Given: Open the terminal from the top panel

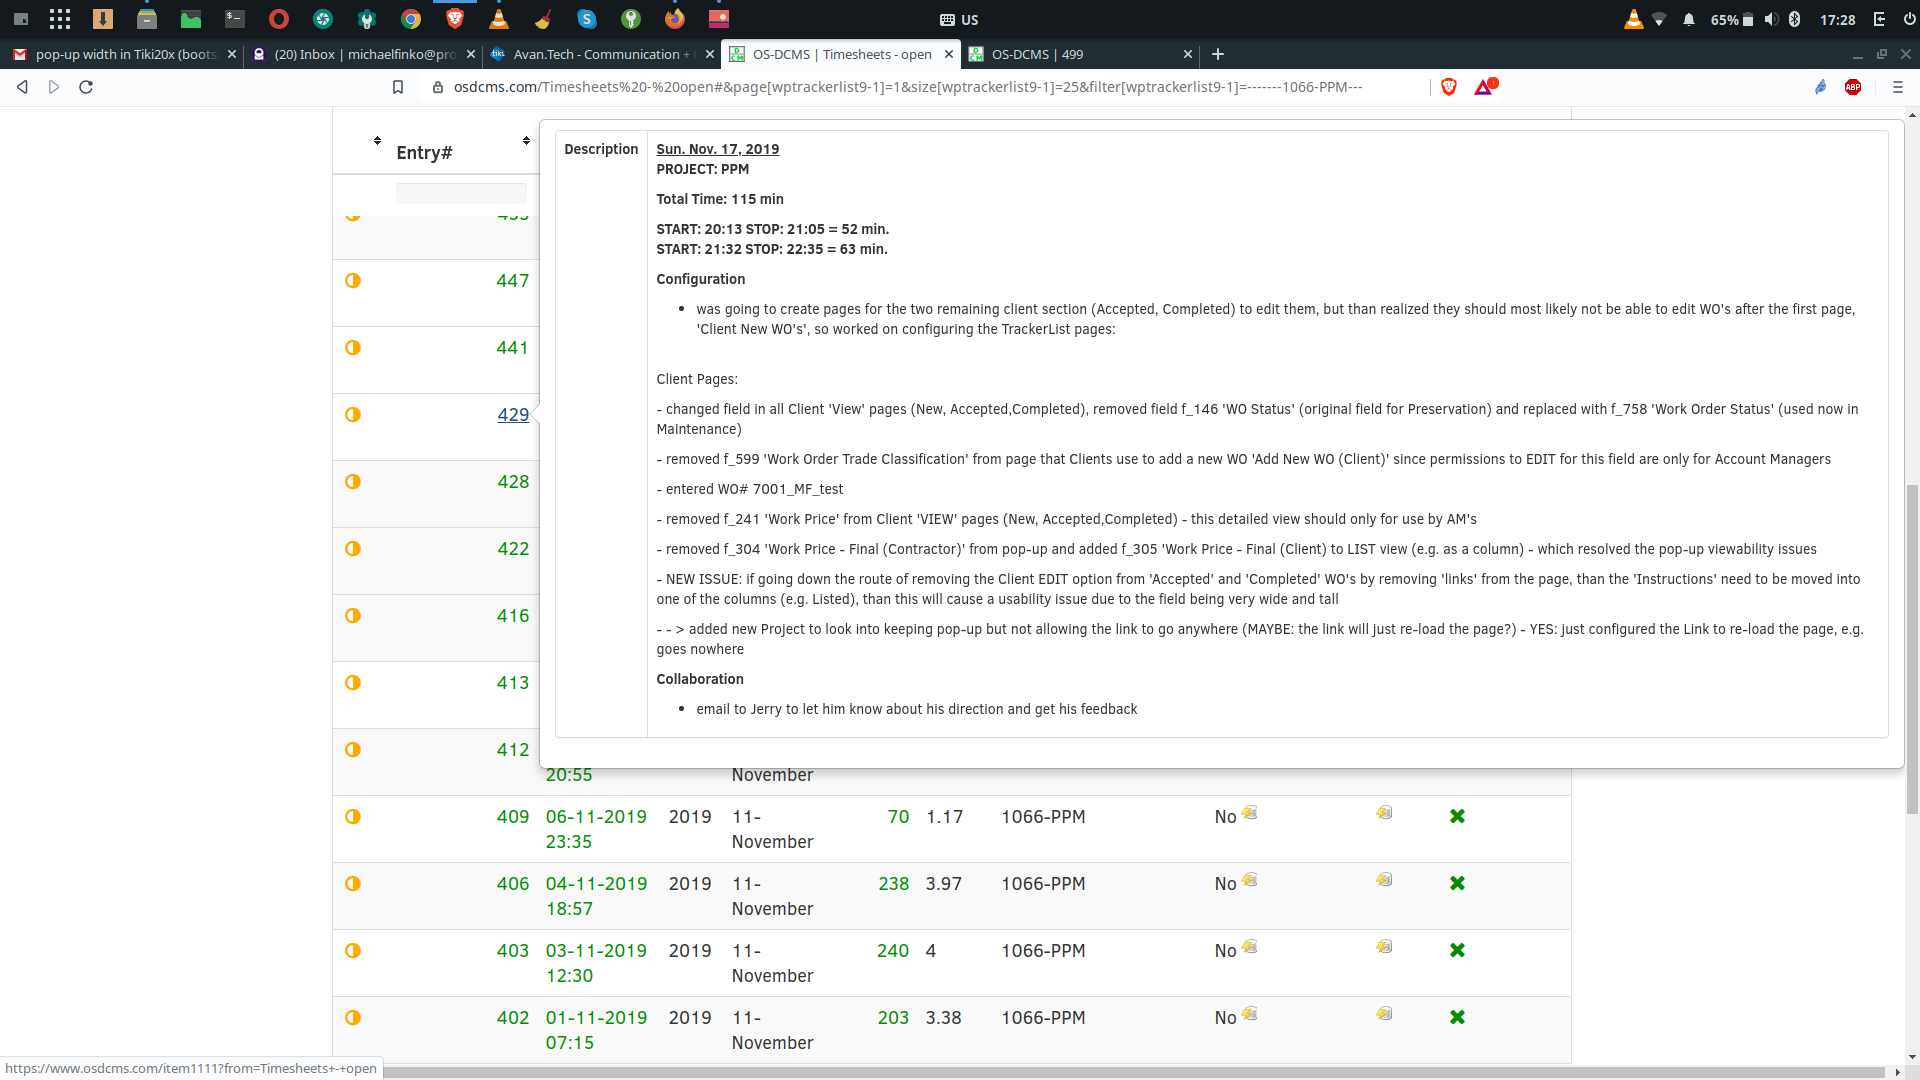Looking at the screenshot, I should 235,19.
